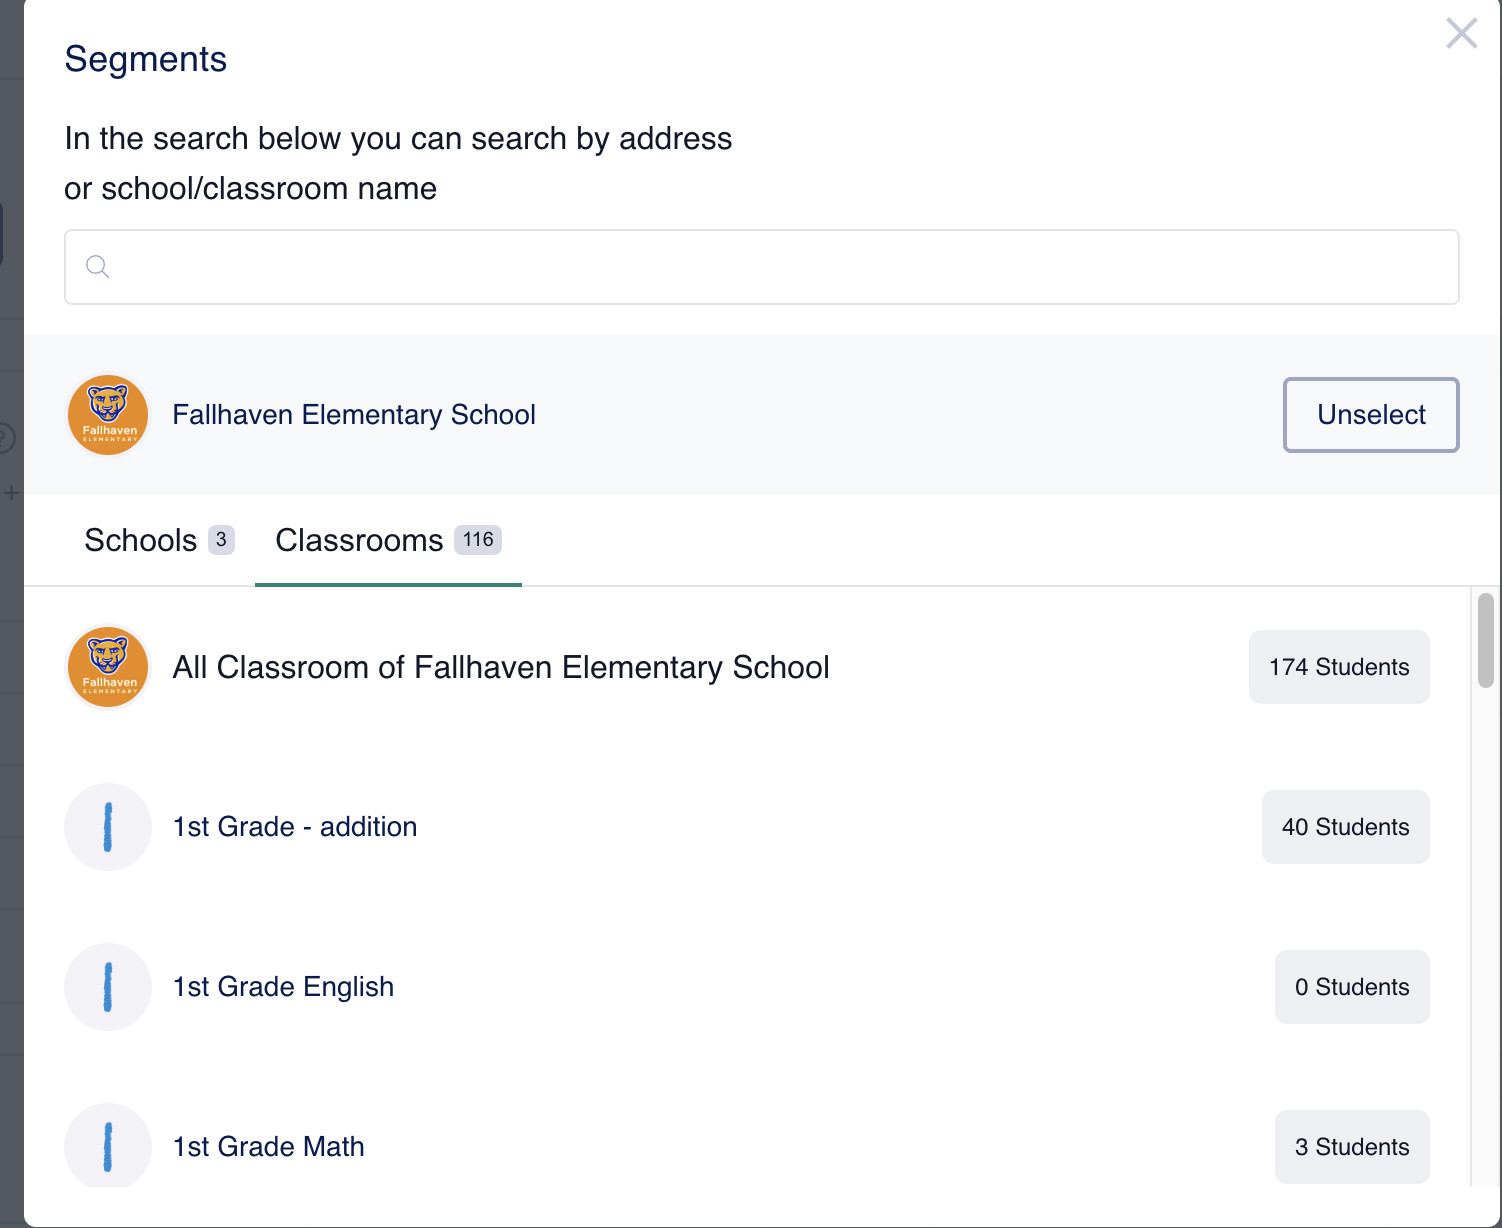The width and height of the screenshot is (1502, 1228).
Task: Click Fallhaven logo beside All Classroom entry
Action: click(x=108, y=667)
